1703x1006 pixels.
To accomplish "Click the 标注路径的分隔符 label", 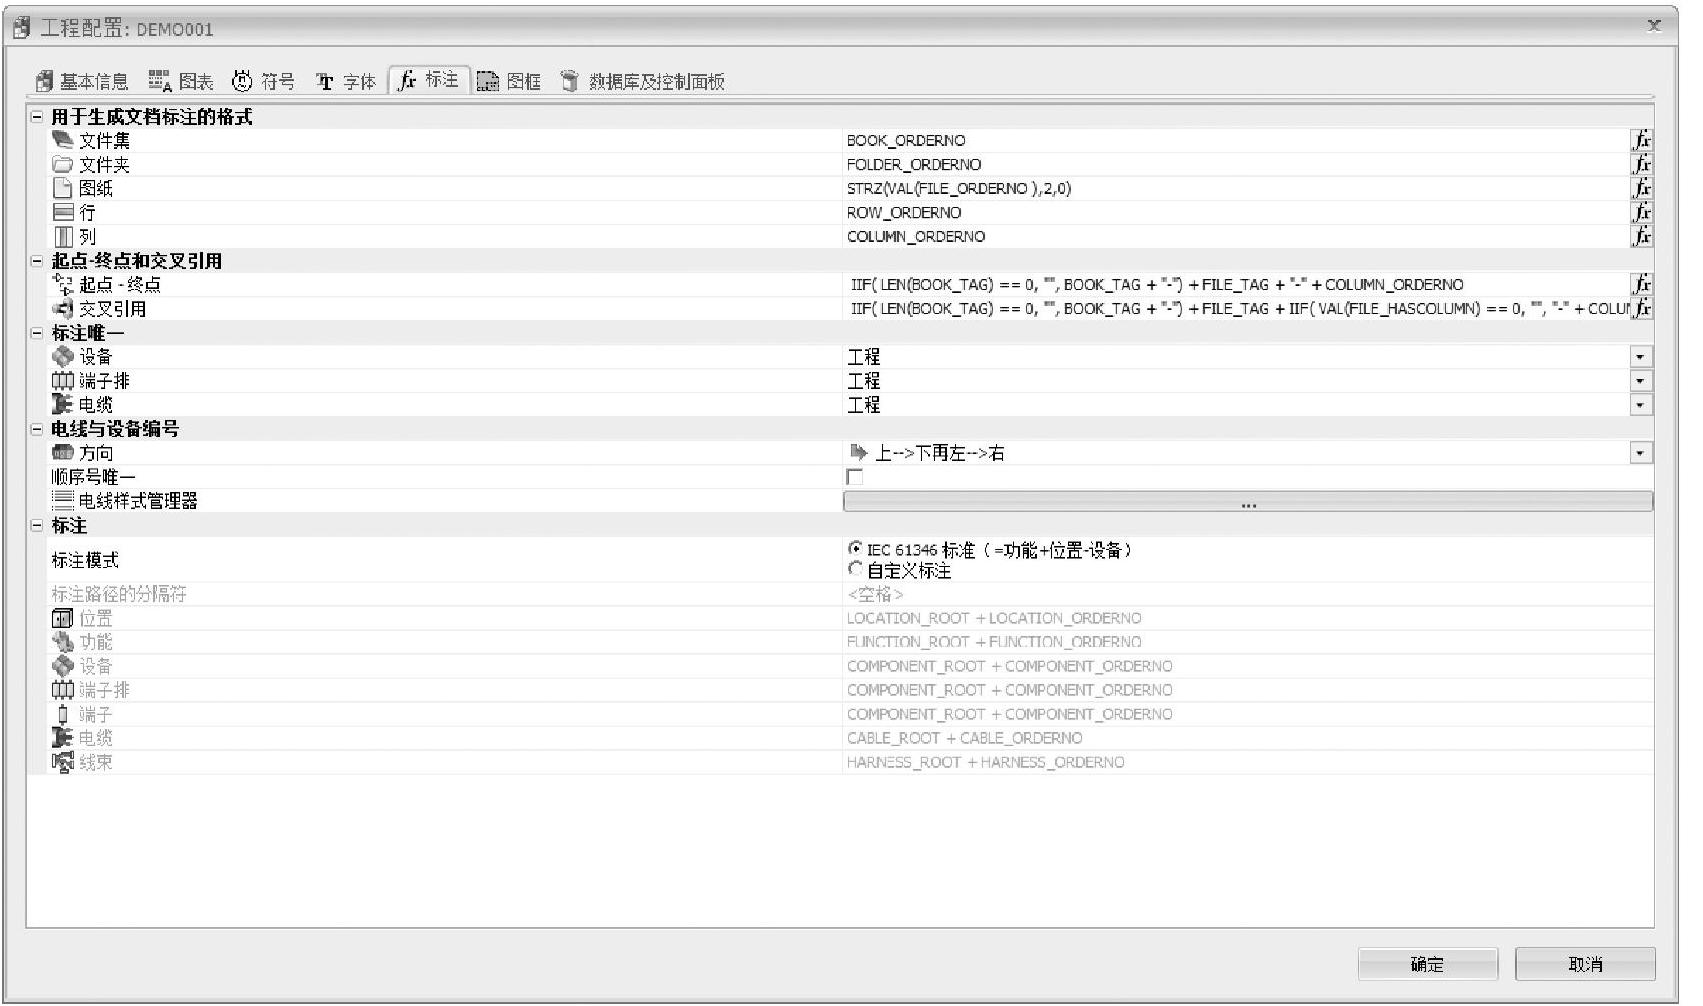I will pos(119,594).
